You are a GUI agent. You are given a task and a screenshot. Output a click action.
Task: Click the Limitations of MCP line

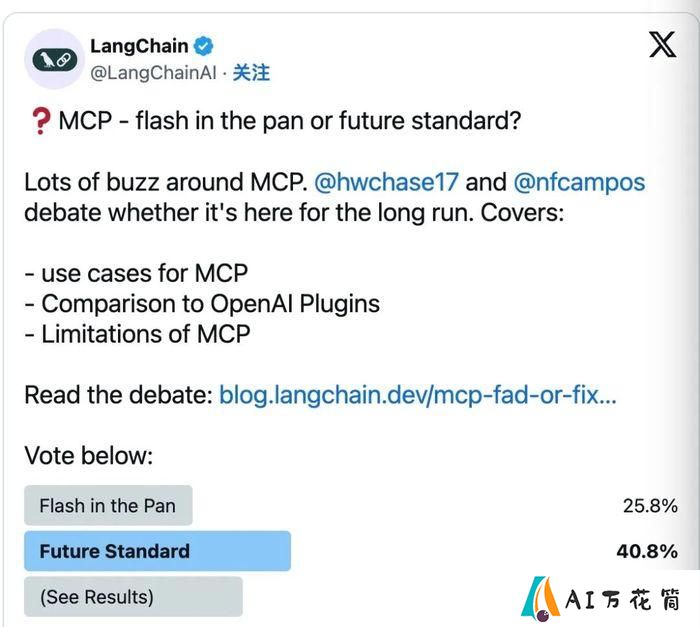138,334
